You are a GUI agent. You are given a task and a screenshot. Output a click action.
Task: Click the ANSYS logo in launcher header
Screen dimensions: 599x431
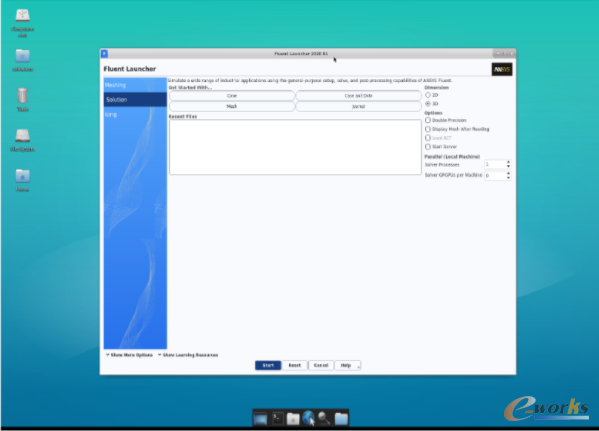[502, 69]
